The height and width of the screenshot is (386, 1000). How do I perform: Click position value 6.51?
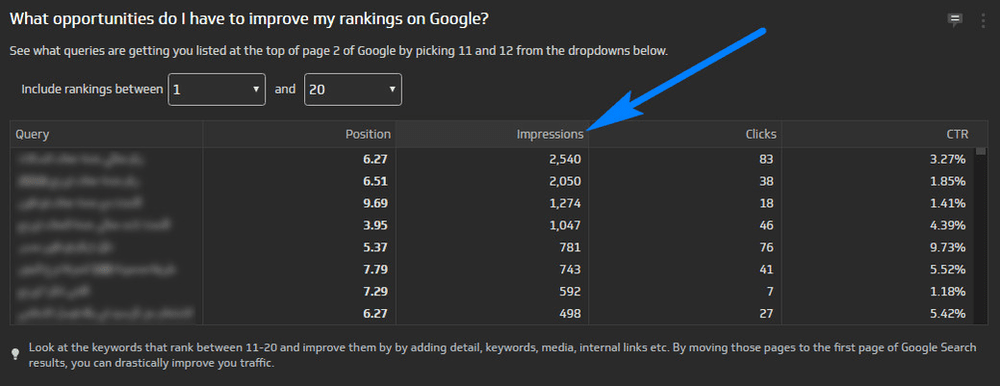coord(375,181)
